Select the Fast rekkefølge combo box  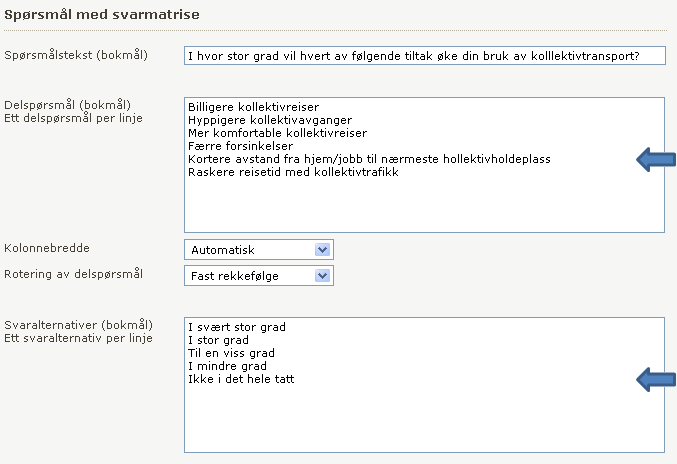click(259, 276)
